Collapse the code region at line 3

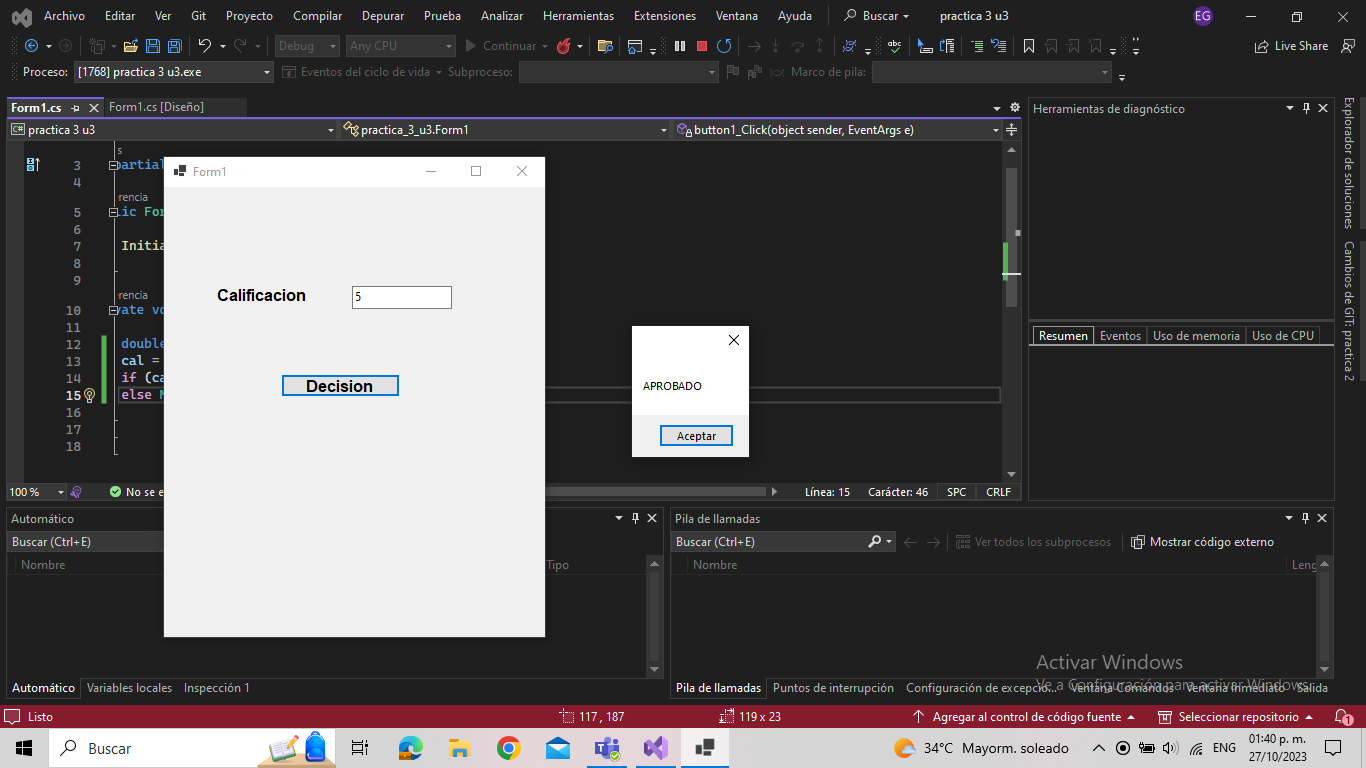(x=112, y=164)
